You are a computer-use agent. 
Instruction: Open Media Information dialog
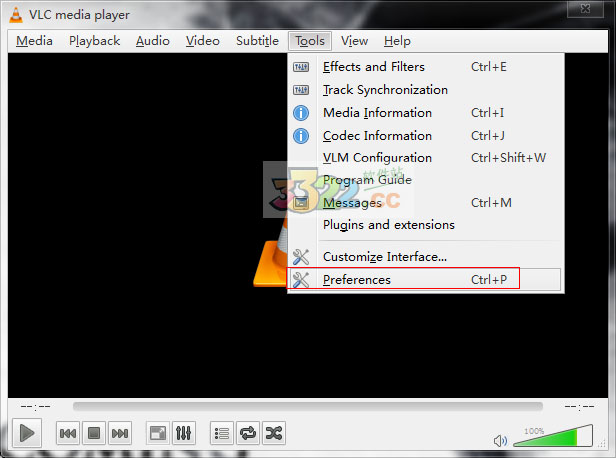tap(426, 113)
